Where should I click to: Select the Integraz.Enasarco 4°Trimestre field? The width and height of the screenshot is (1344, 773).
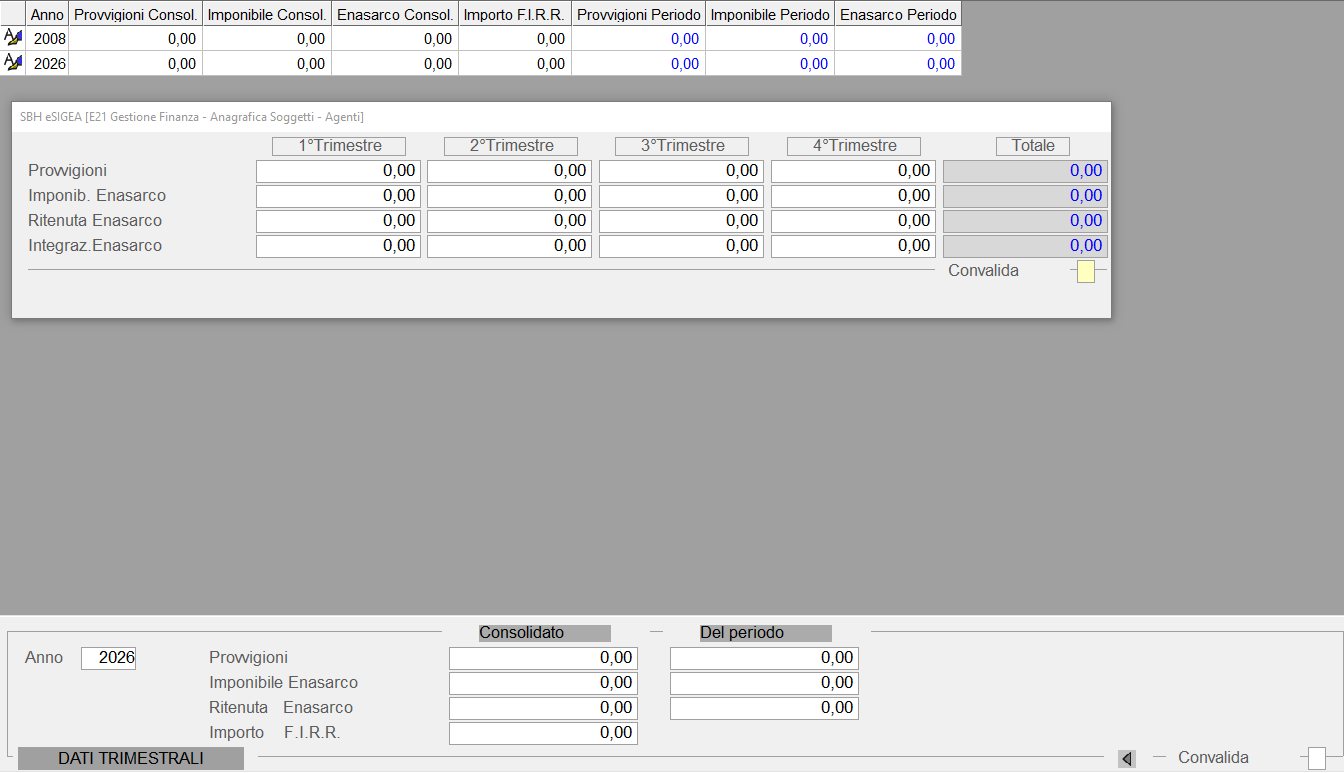click(x=852, y=246)
